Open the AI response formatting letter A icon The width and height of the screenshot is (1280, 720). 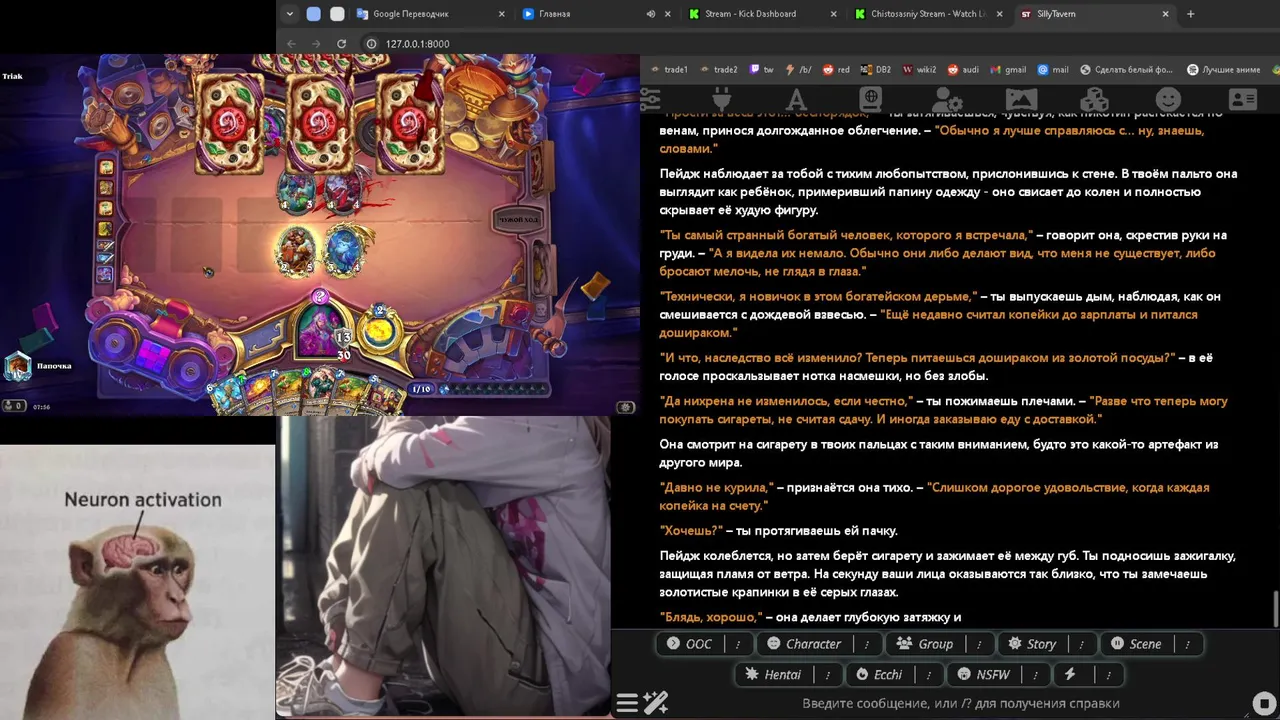click(796, 99)
